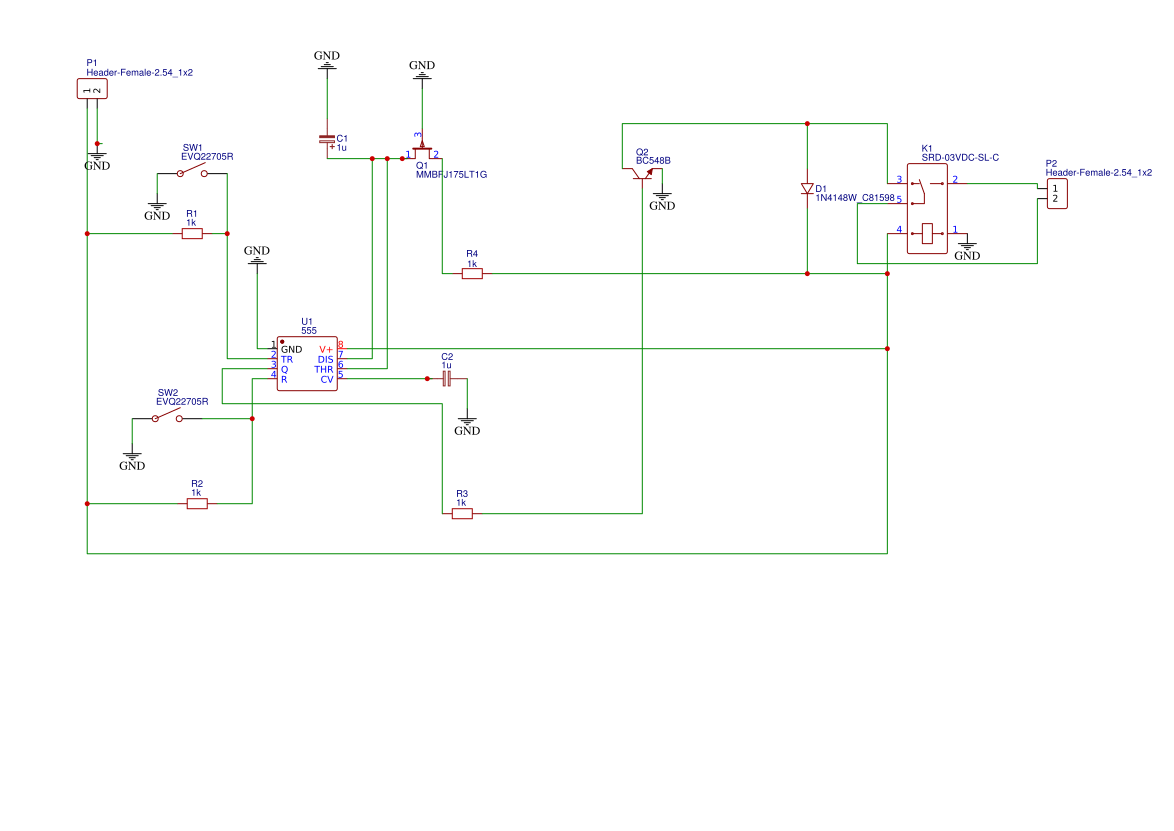Click the D1 1N4148W diode symbol
1174x831 pixels.
(x=807, y=189)
